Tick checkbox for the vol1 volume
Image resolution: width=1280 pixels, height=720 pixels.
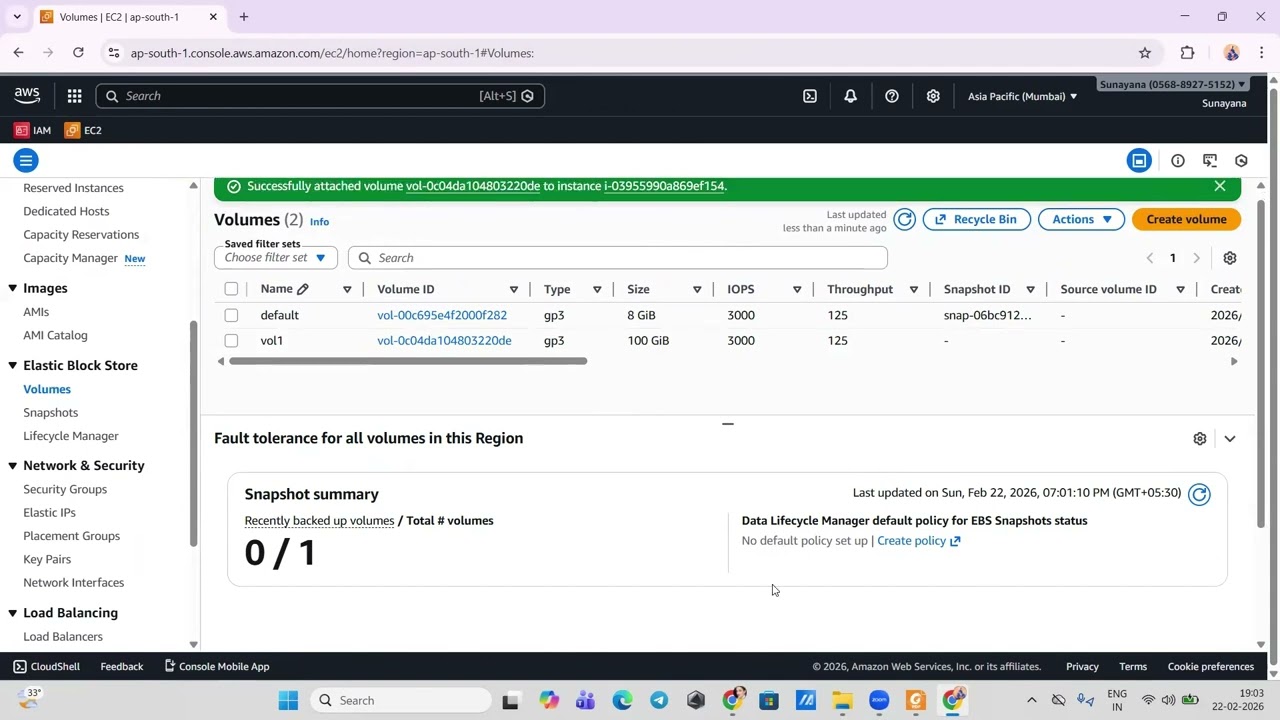pos(231,341)
